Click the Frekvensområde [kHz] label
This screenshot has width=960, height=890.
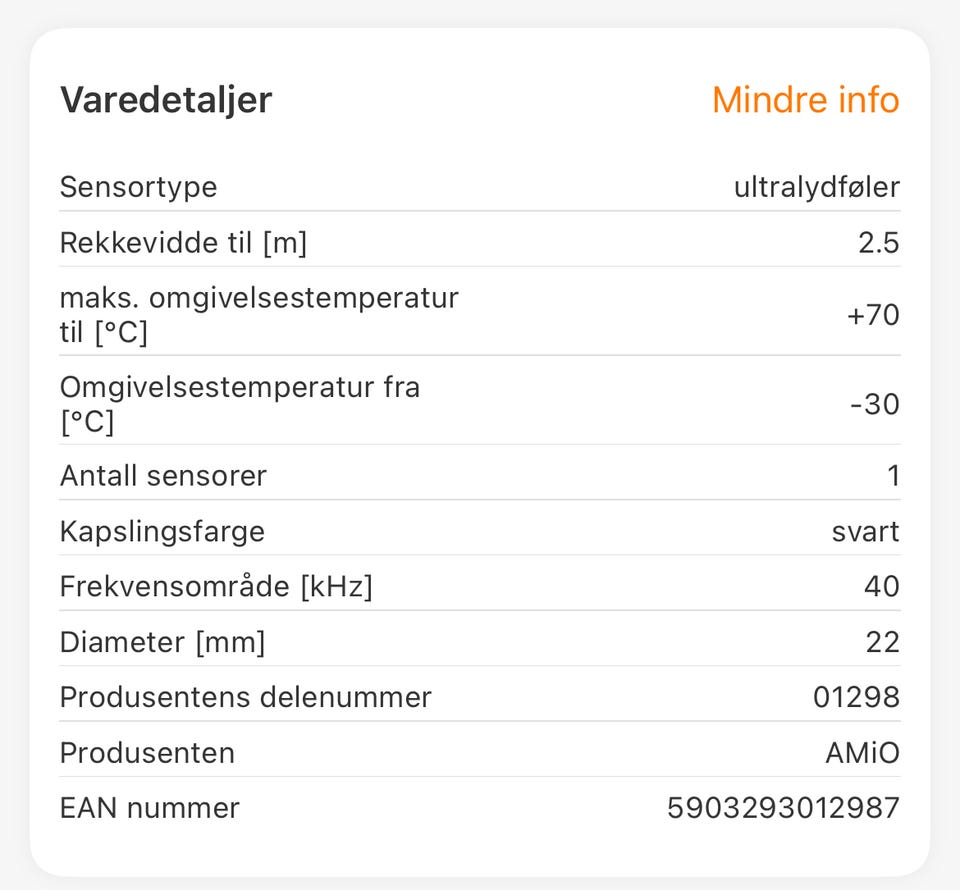(x=216, y=586)
